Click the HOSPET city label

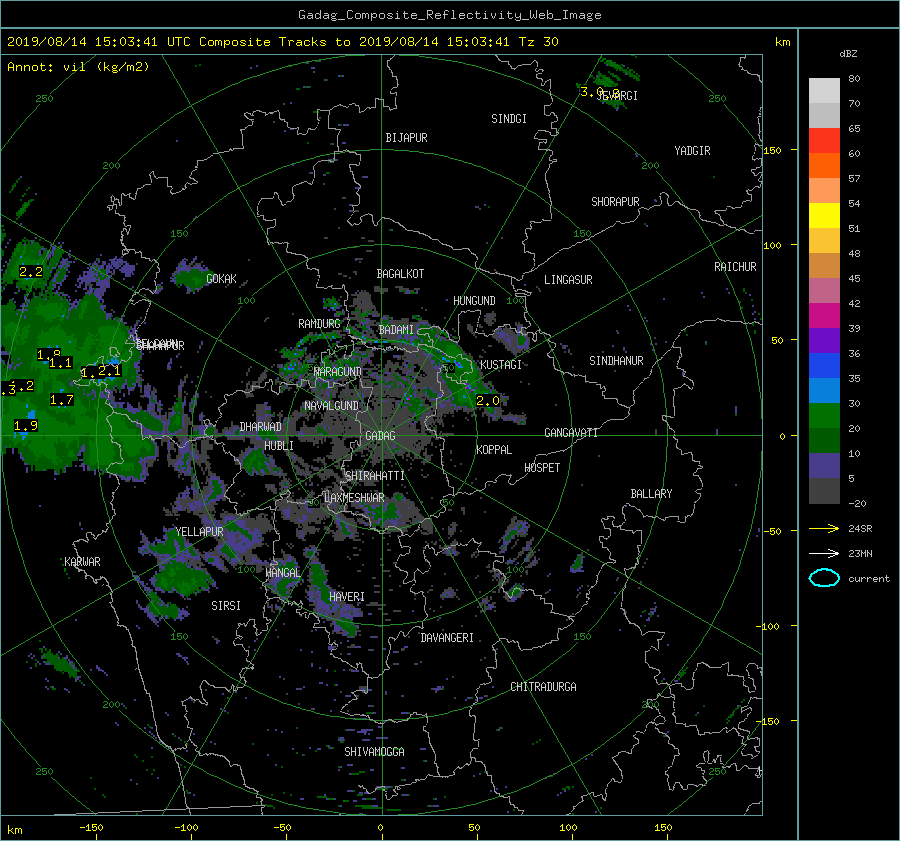coord(542,468)
